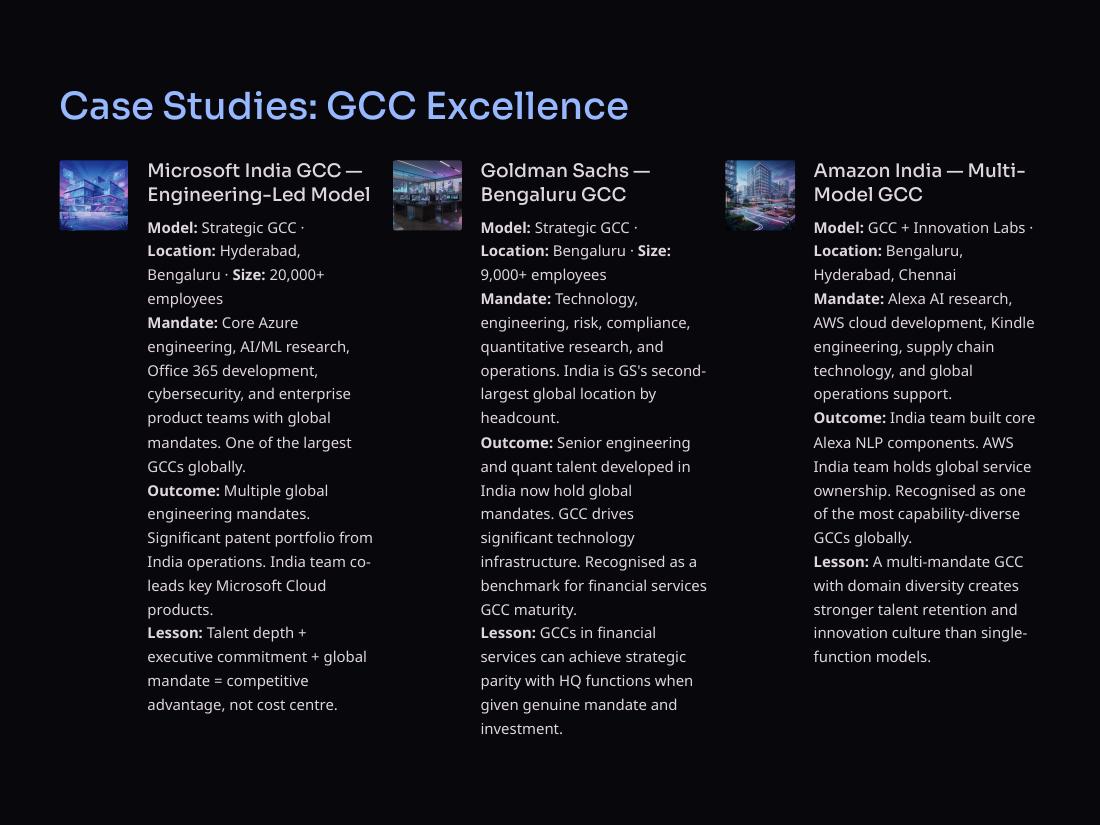The width and height of the screenshot is (1100, 825).
Task: Click '9,000+ employees' in Goldman Sachs card
Action: point(544,275)
